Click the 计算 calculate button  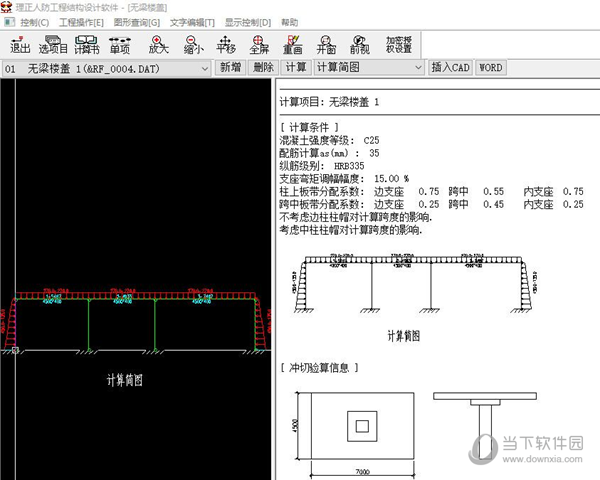[296, 68]
